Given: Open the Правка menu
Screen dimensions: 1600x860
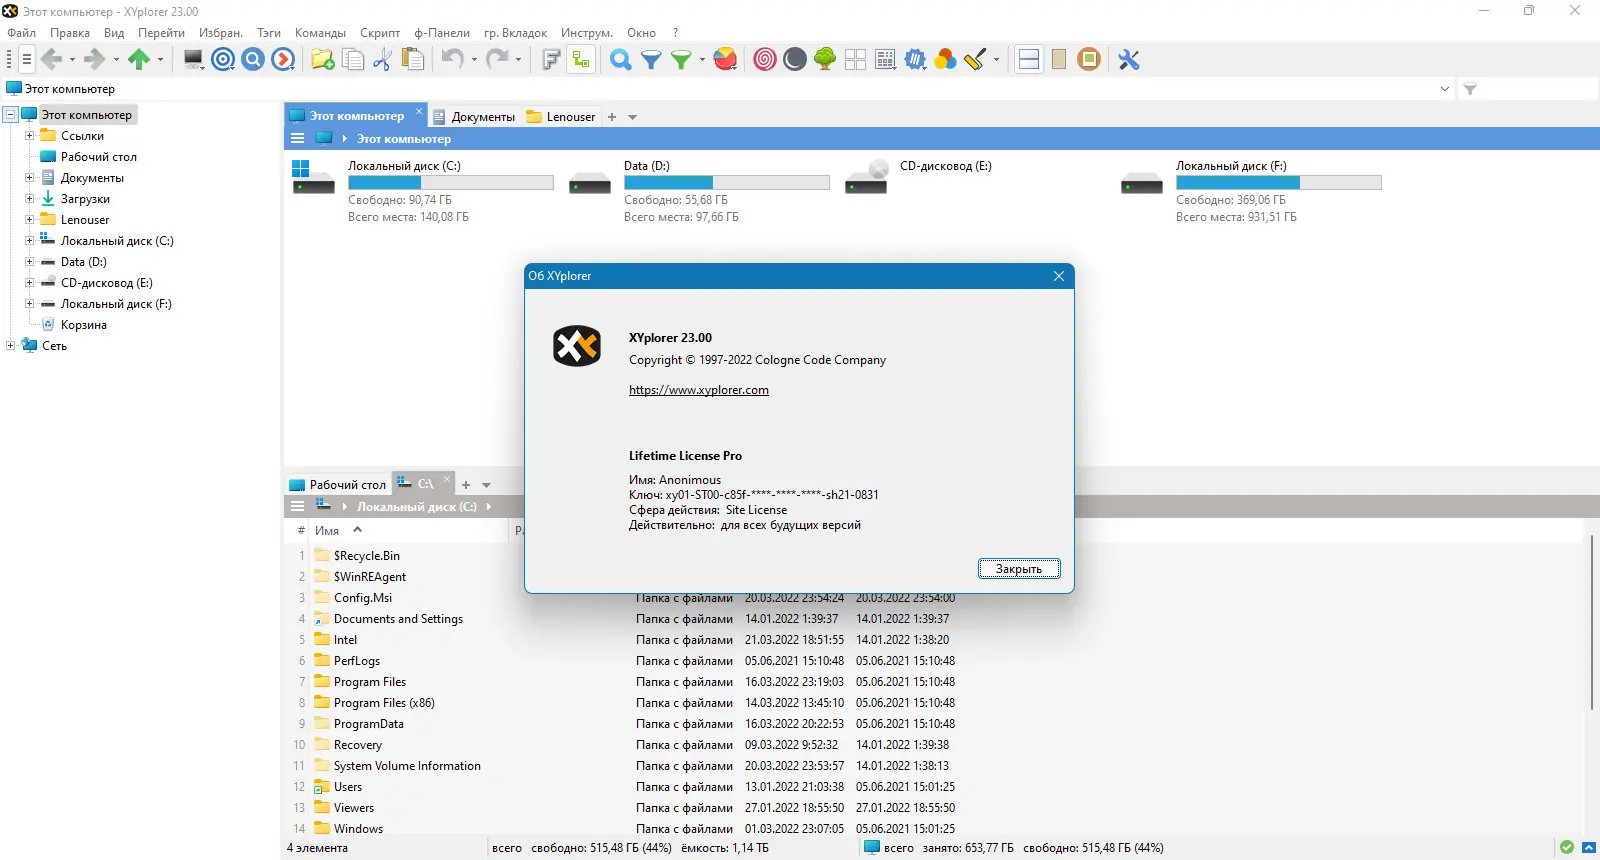Looking at the screenshot, I should [70, 33].
